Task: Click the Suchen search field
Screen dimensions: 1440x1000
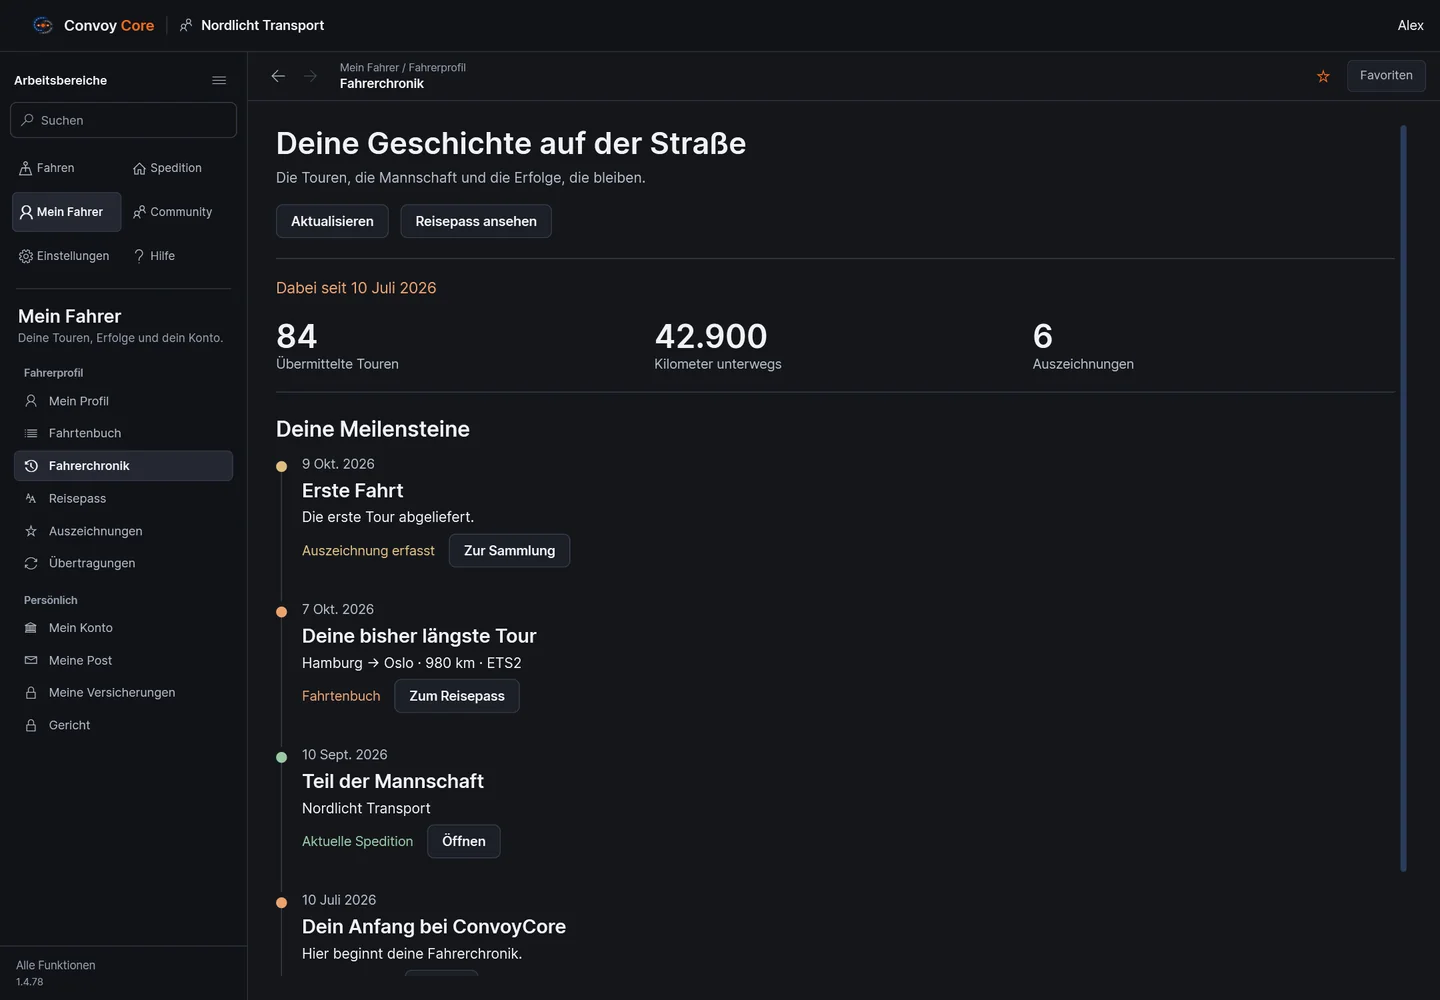Action: pyautogui.click(x=123, y=120)
